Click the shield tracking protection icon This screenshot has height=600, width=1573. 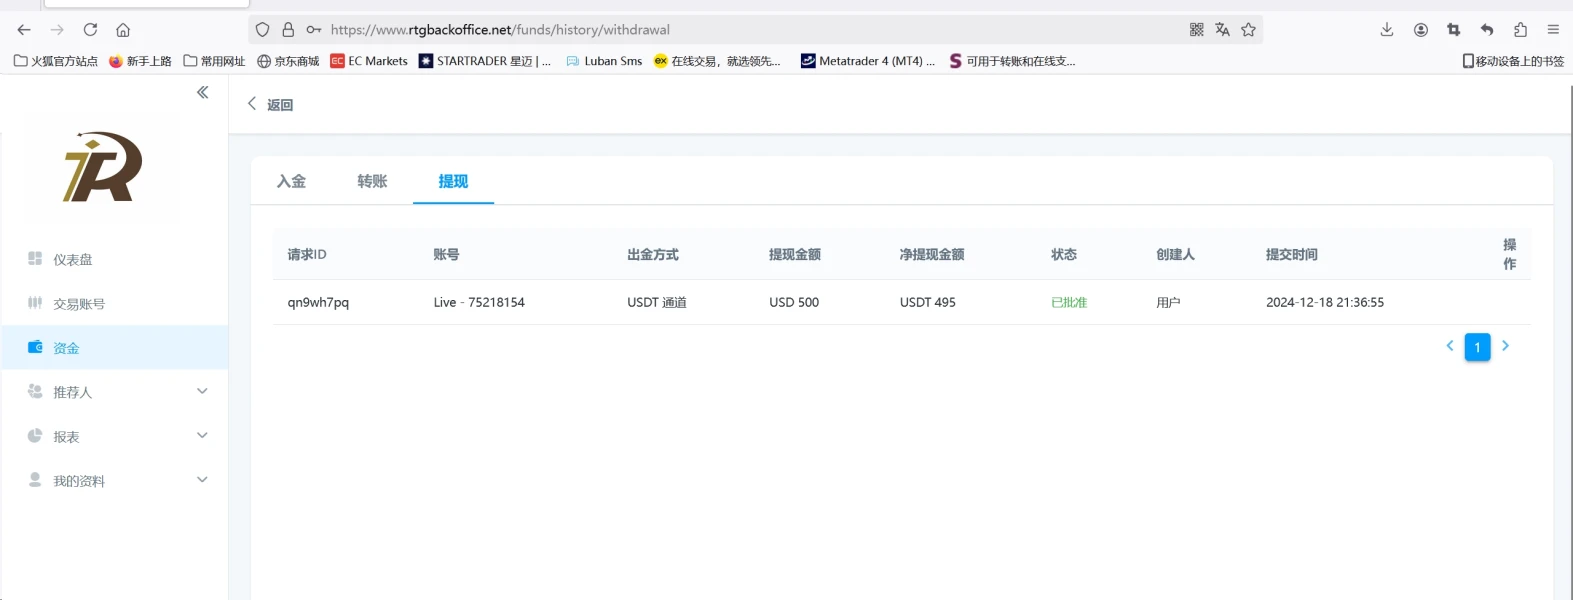[x=262, y=30]
